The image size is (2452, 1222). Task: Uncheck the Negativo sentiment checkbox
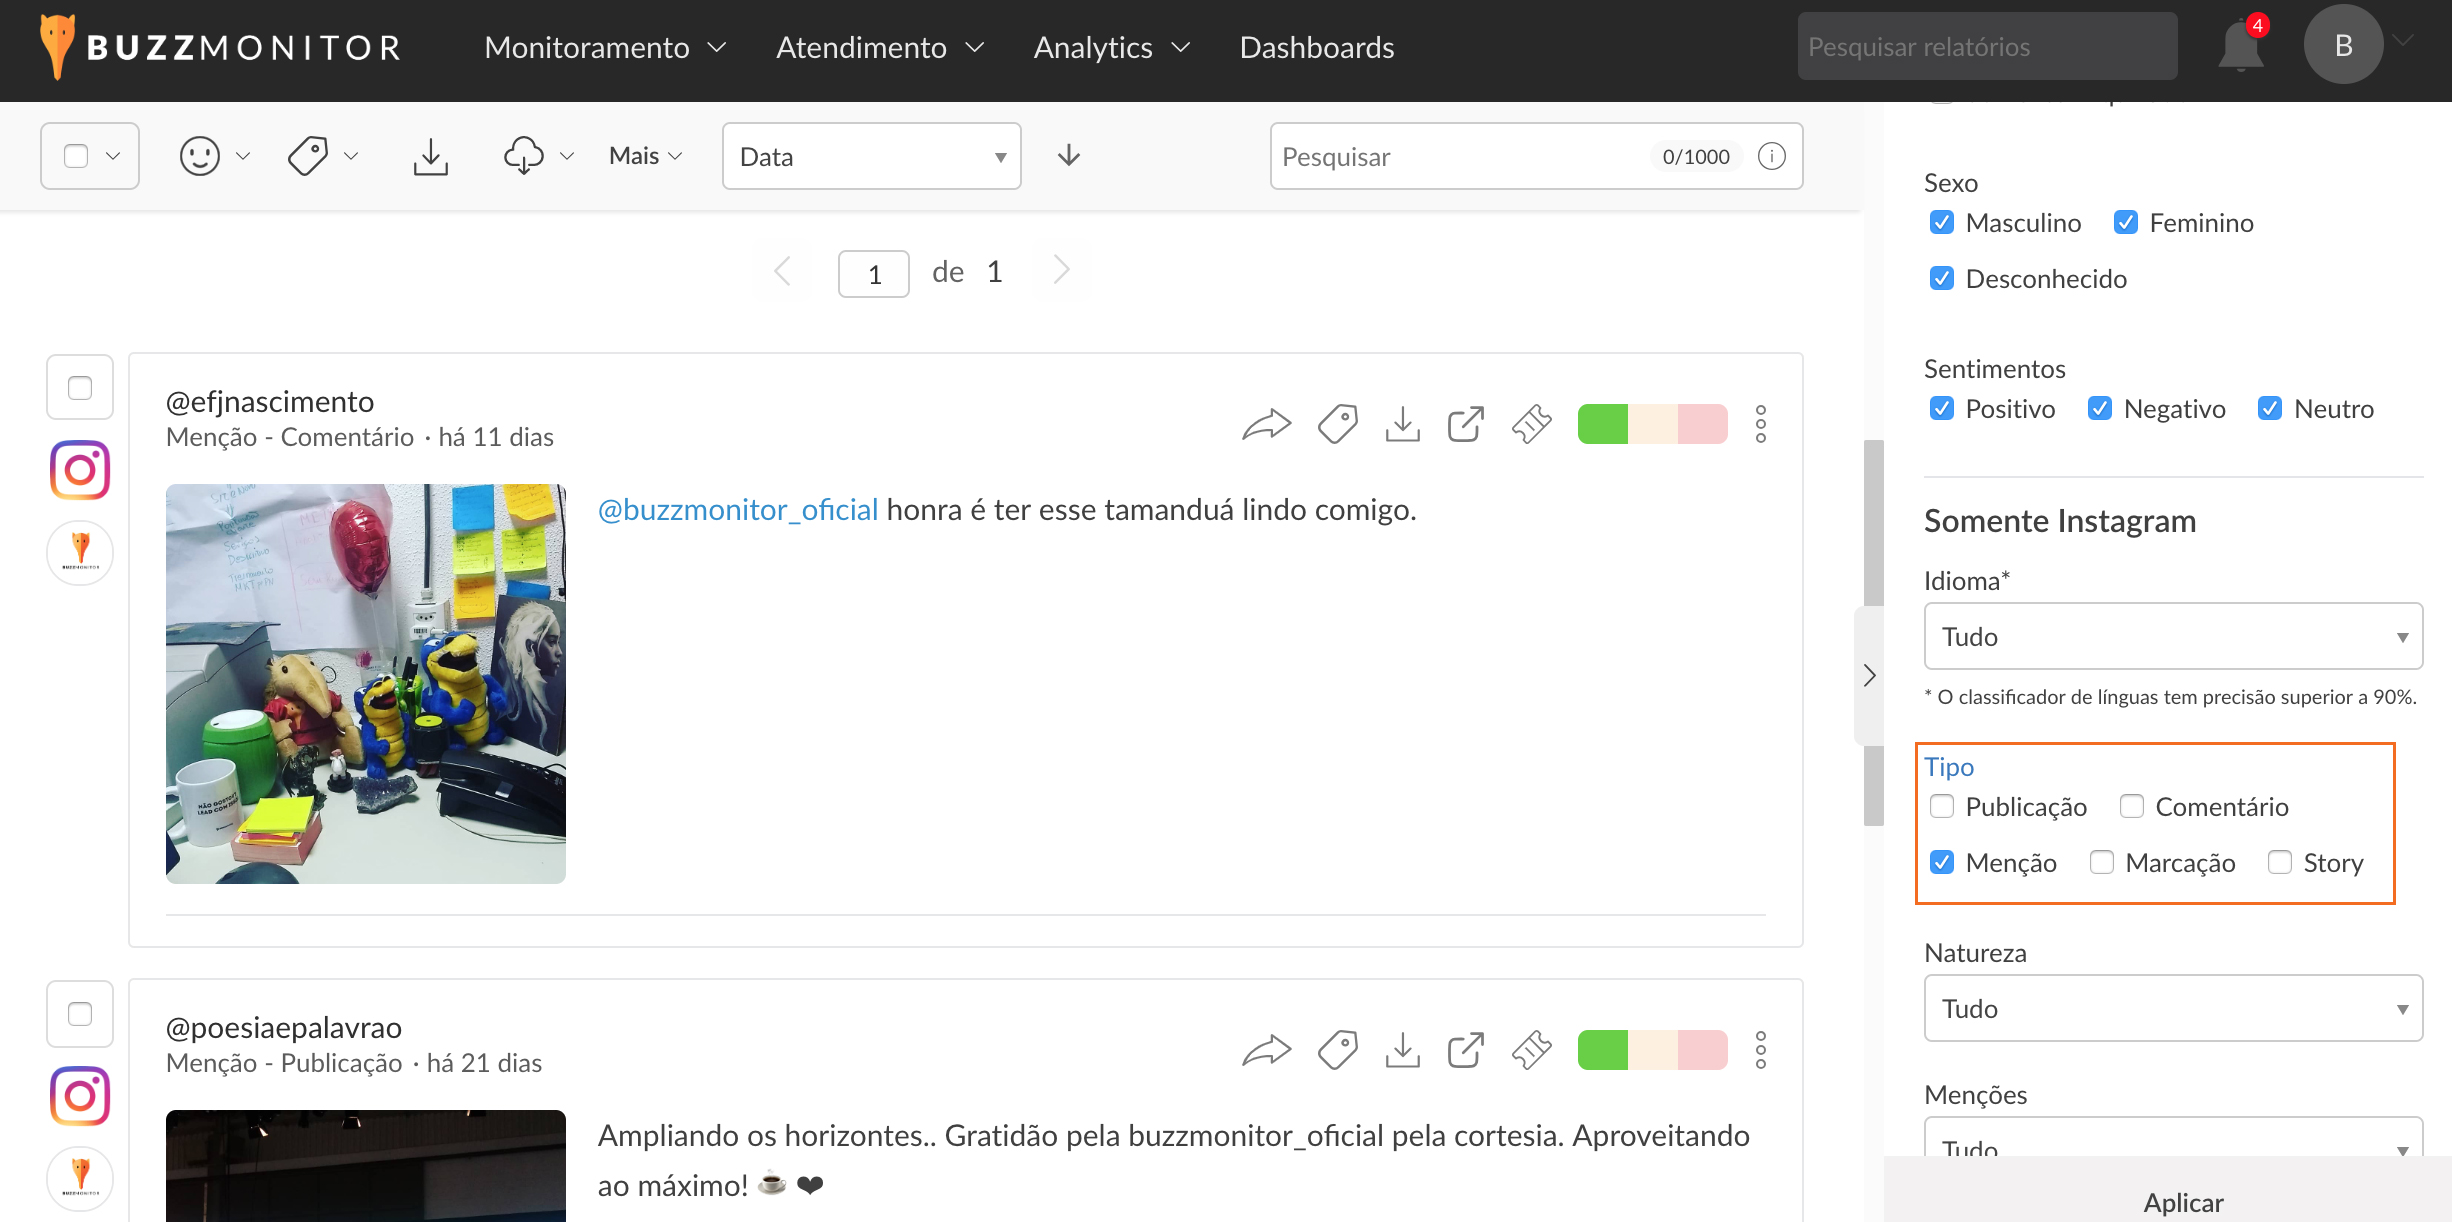tap(2100, 409)
